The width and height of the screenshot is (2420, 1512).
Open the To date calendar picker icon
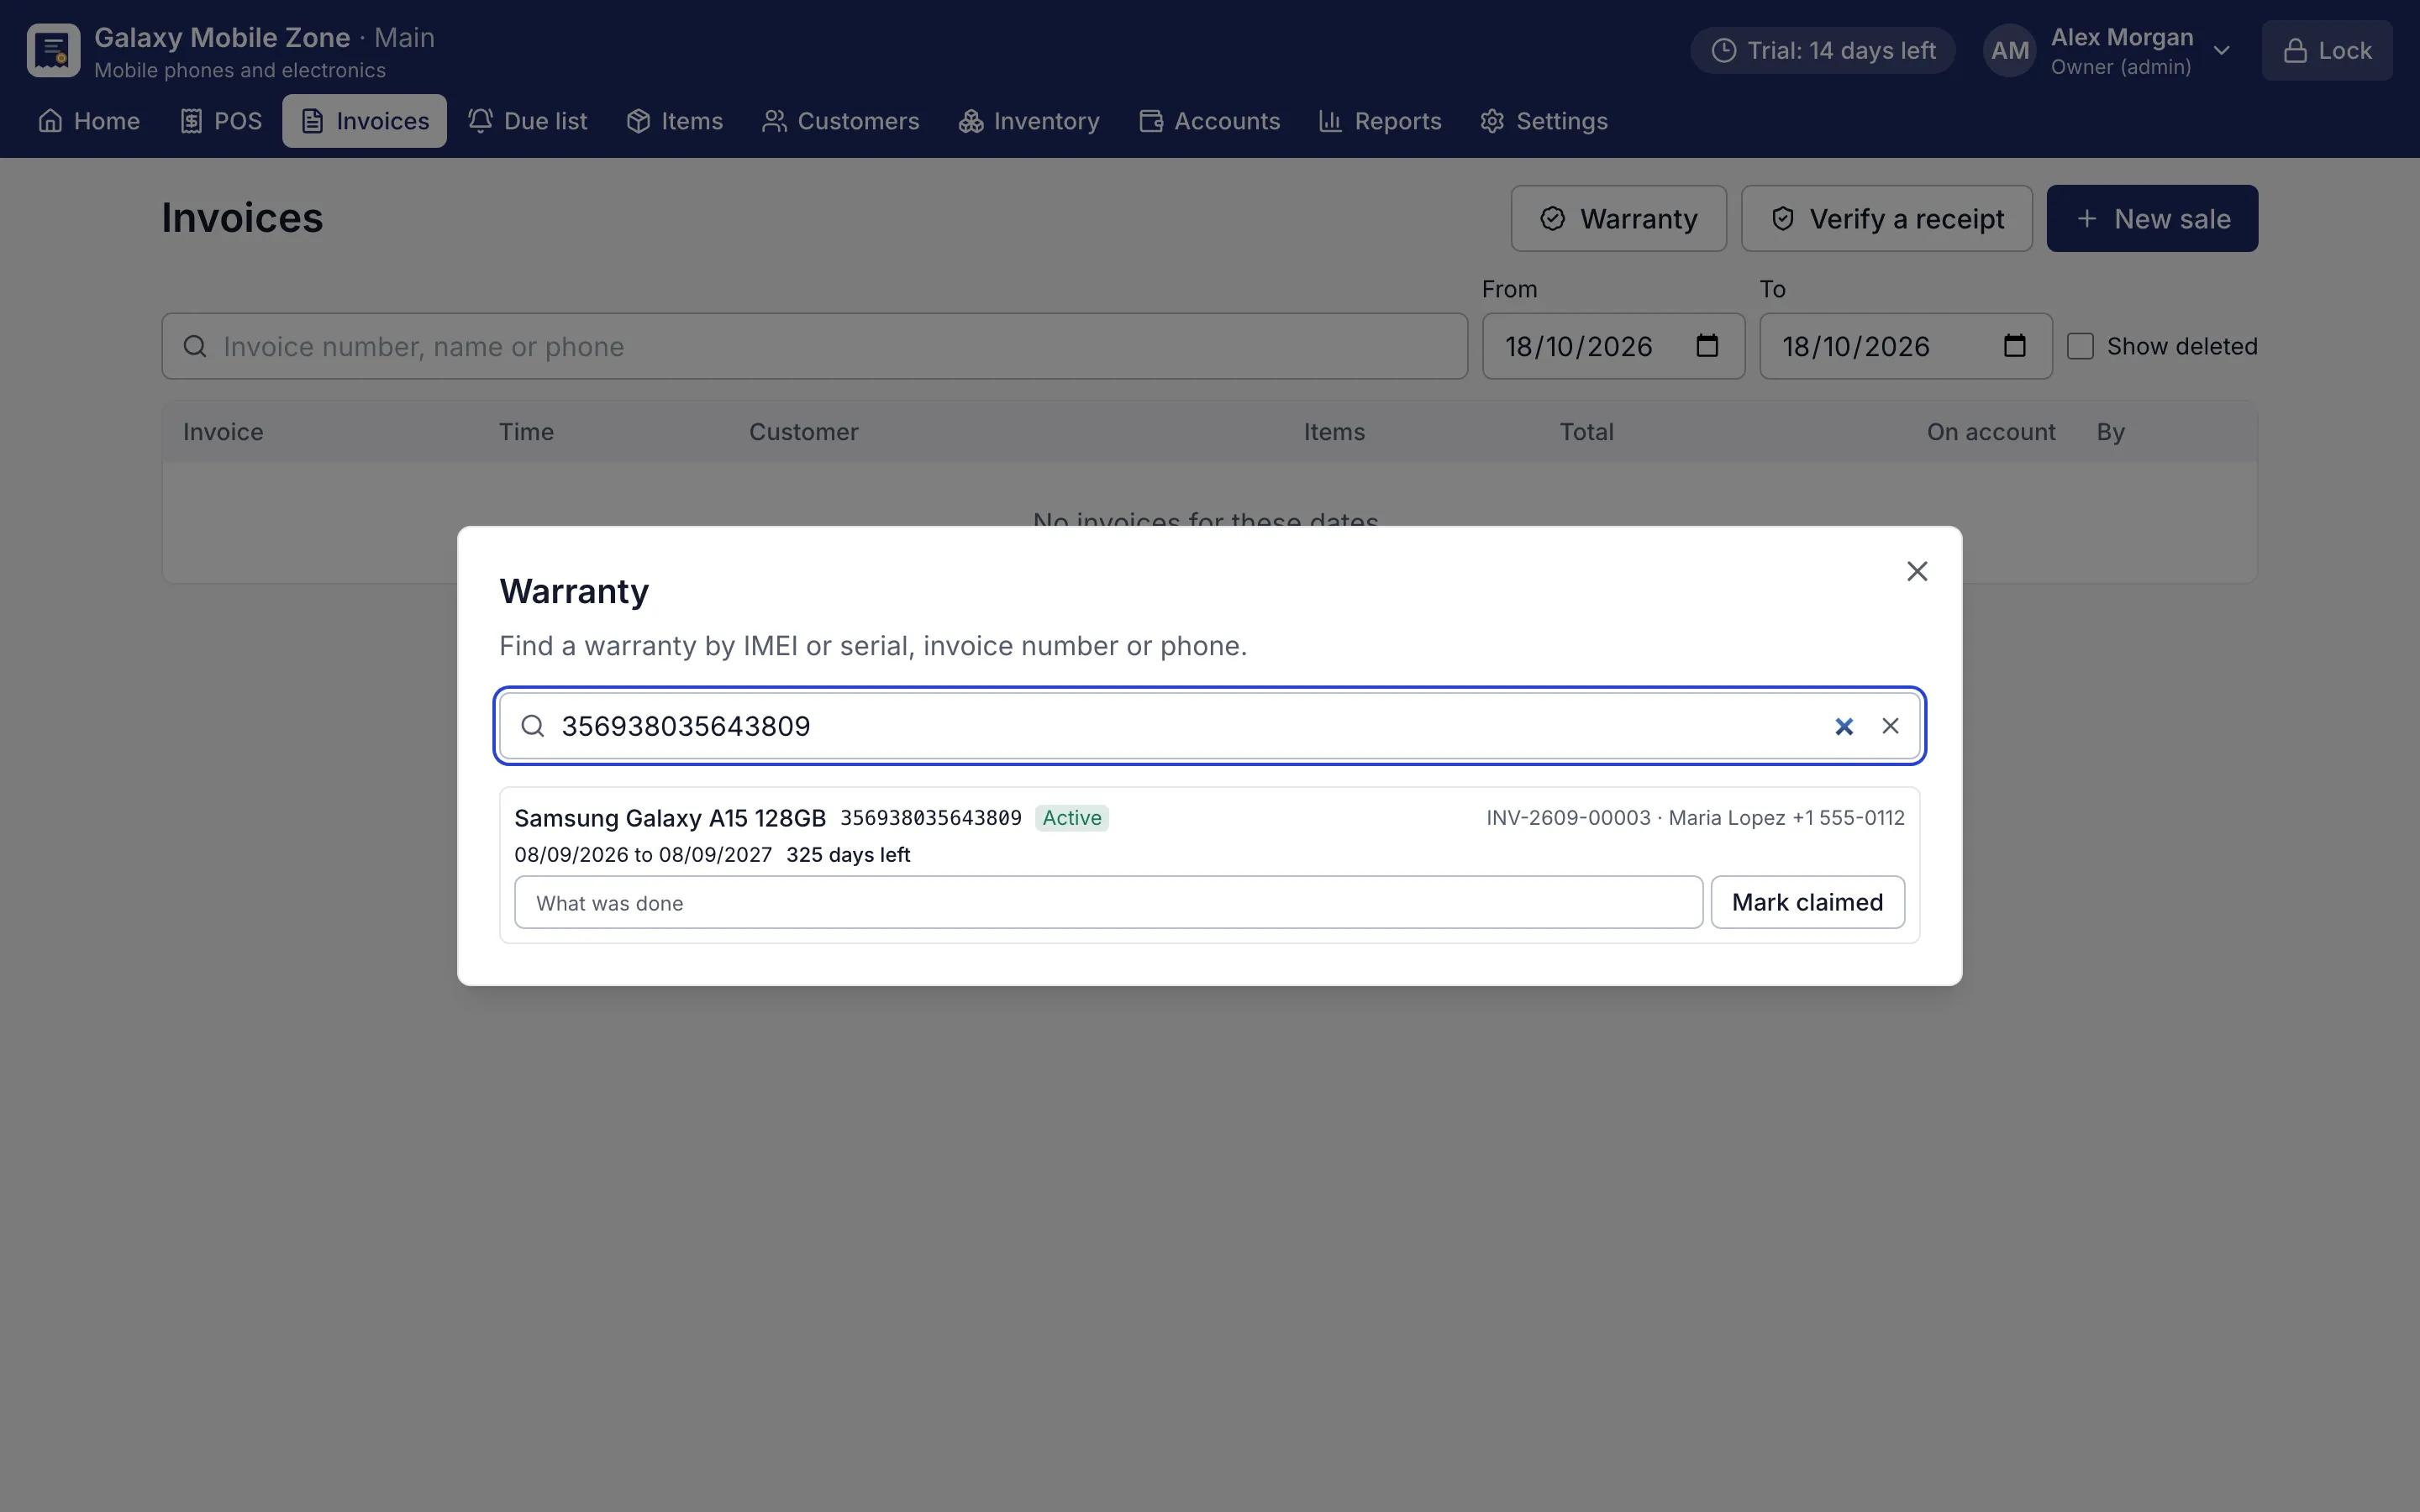2014,346
